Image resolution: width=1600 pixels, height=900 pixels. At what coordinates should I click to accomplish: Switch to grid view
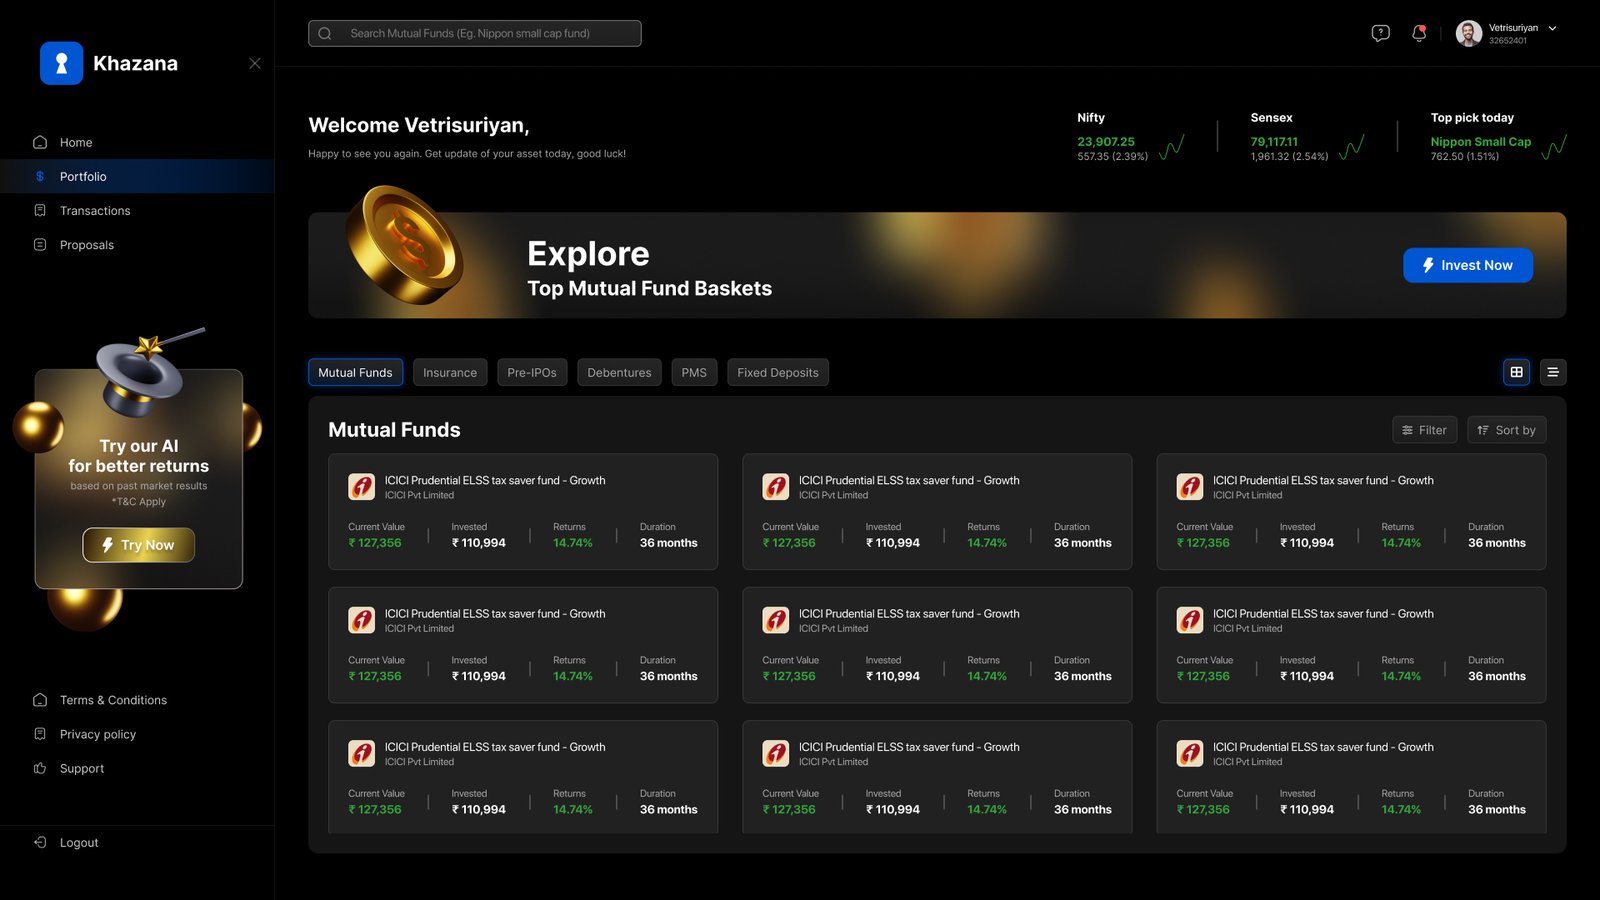click(1517, 372)
